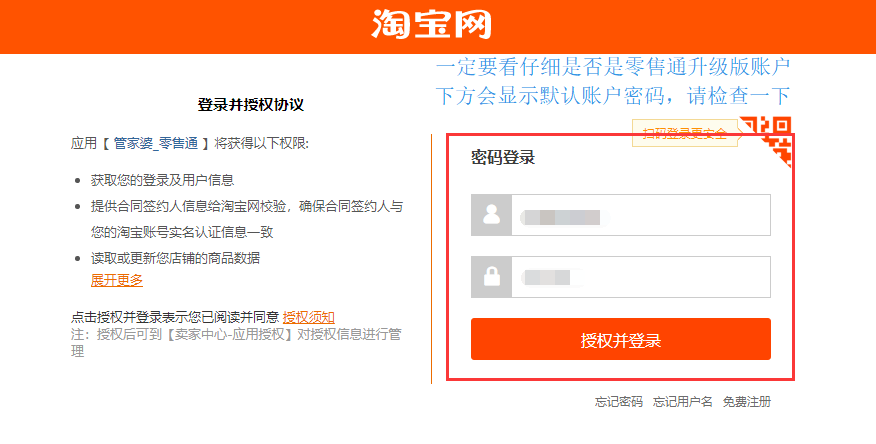Click the 淘宝网 logo in the header
Image resolution: width=876 pixels, height=444 pixels.
point(431,24)
